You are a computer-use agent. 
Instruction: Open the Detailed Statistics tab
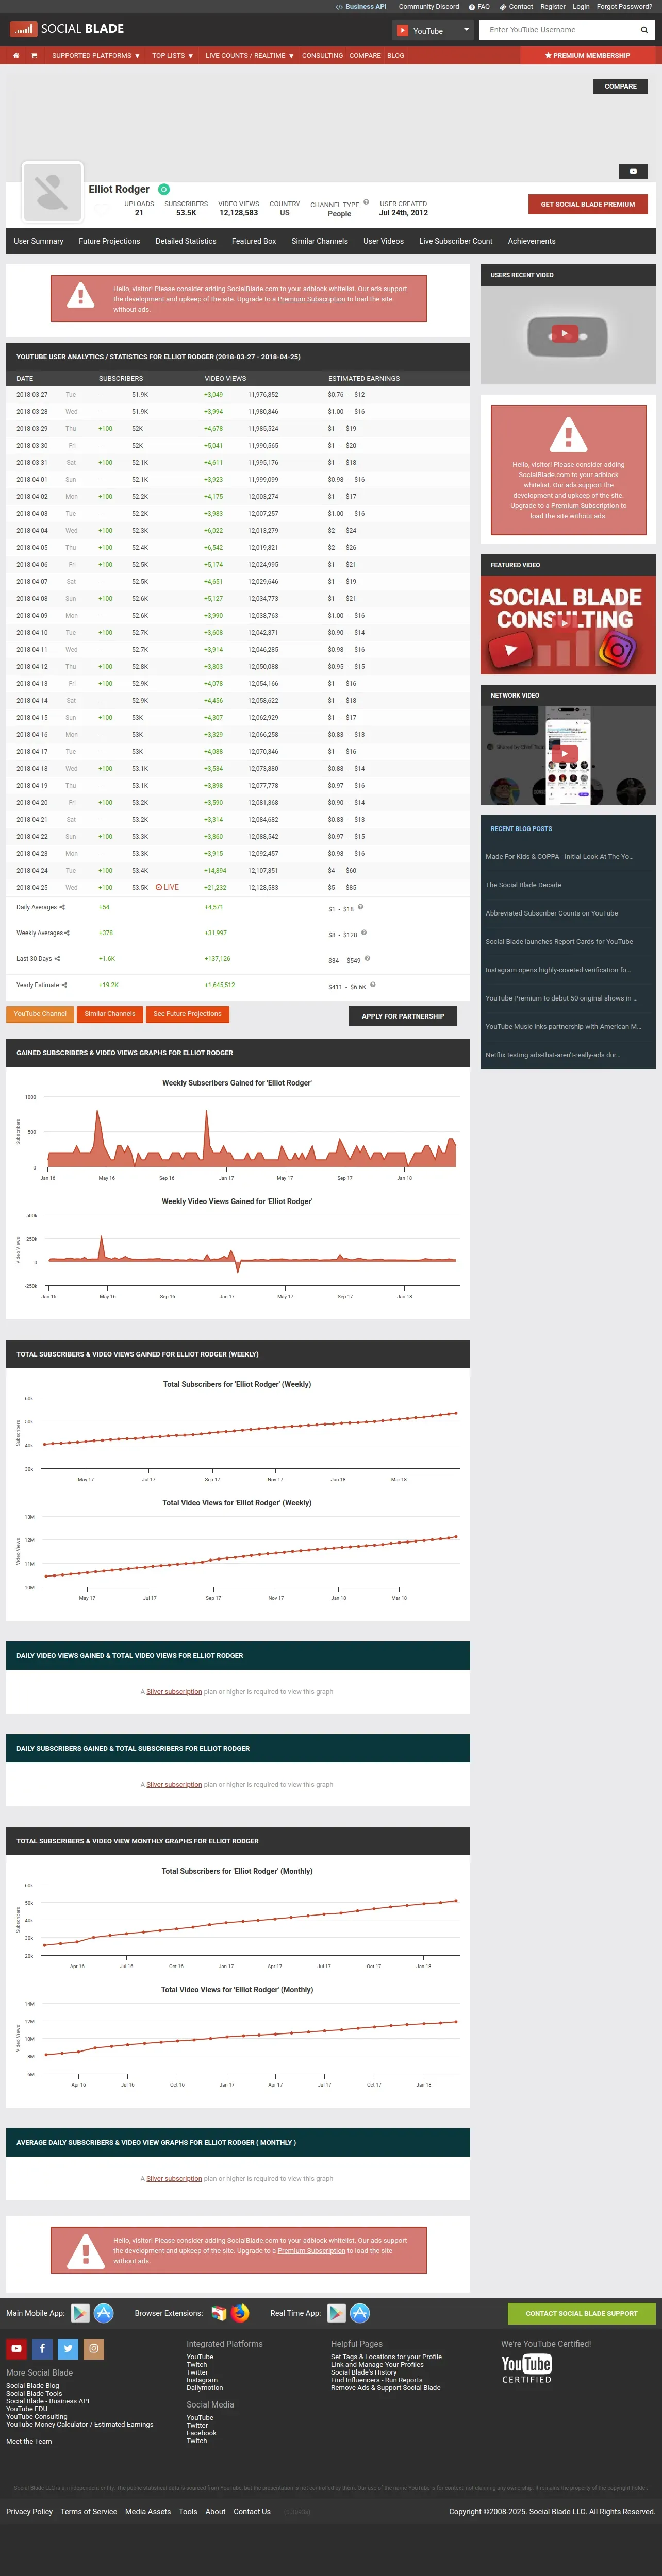[x=186, y=241]
